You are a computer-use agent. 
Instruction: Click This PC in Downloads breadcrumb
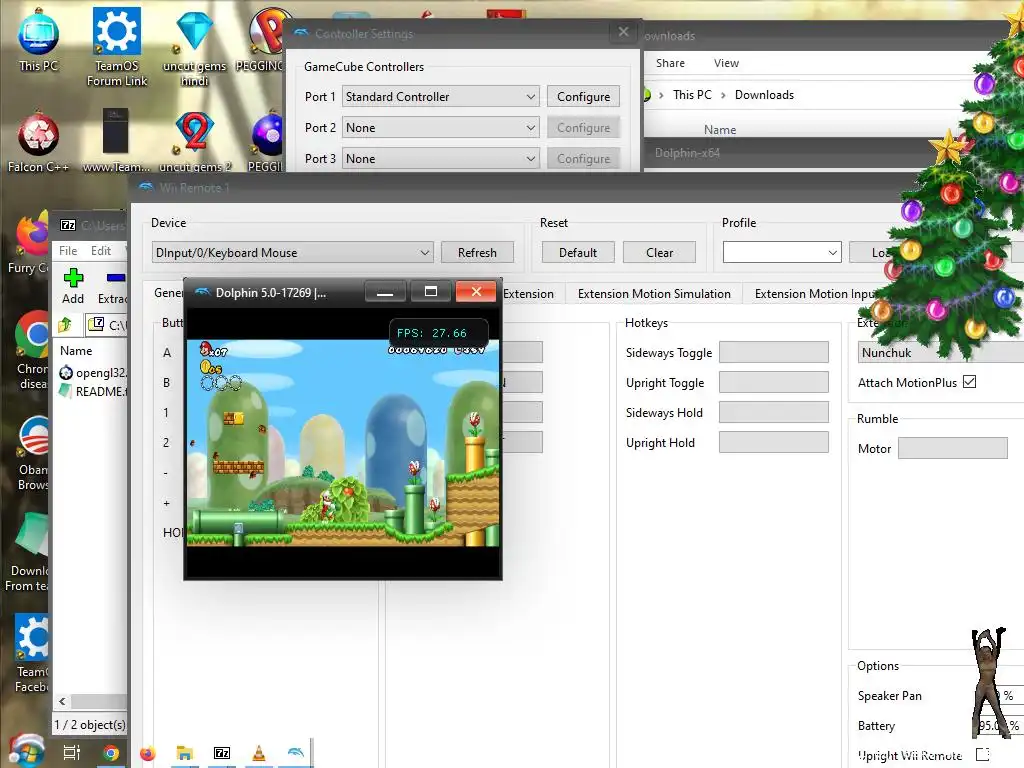click(692, 95)
